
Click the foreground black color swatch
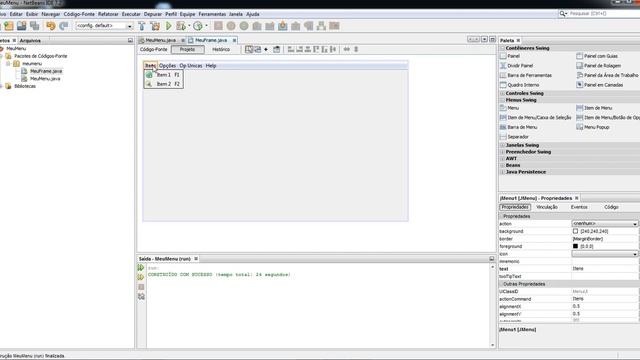pyautogui.click(x=575, y=247)
